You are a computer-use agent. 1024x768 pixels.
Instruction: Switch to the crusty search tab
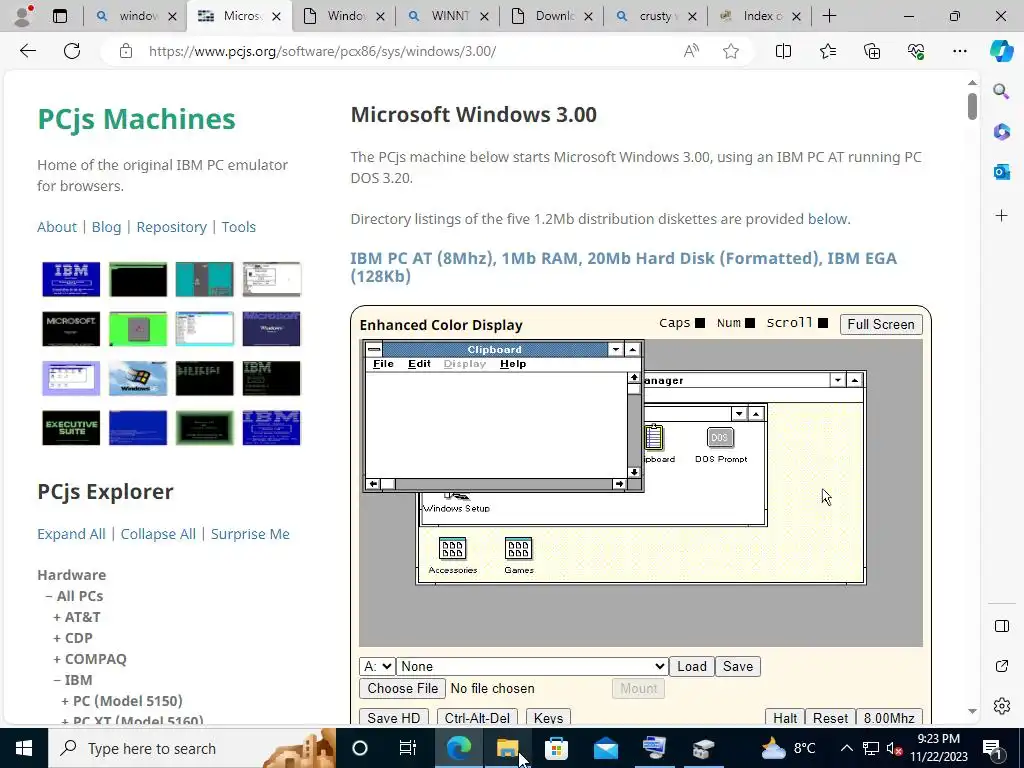point(656,16)
